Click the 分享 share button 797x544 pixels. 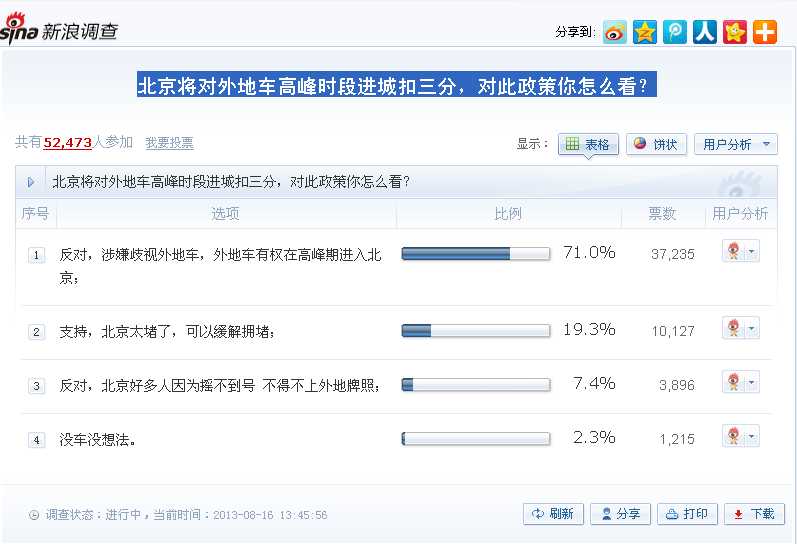tap(620, 514)
